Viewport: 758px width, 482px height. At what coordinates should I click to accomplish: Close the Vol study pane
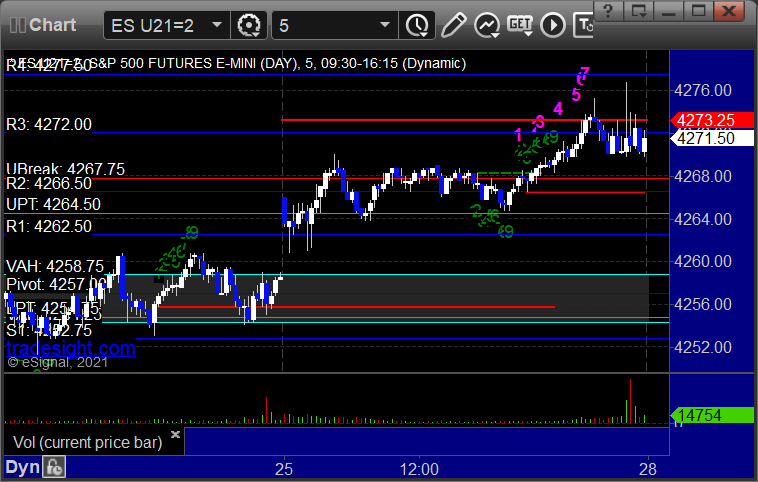pyautogui.click(x=175, y=434)
